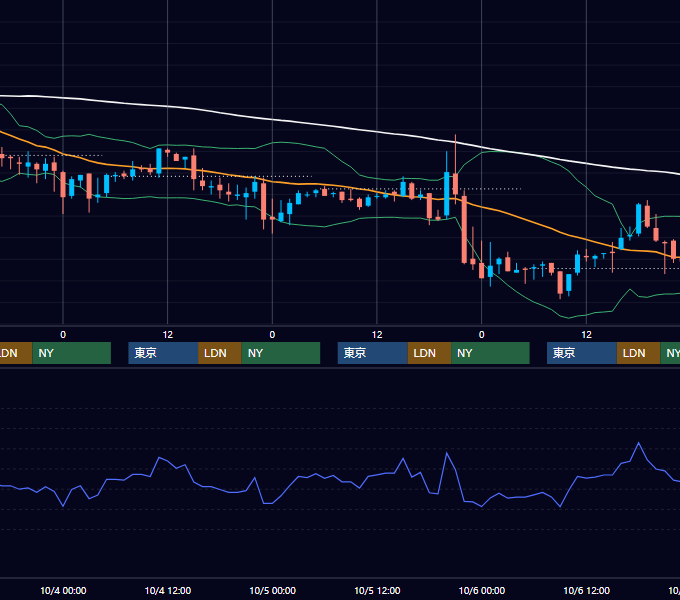The width and height of the screenshot is (680, 600).
Task: Select the 東京 session block on 10/6
Action: 582,353
